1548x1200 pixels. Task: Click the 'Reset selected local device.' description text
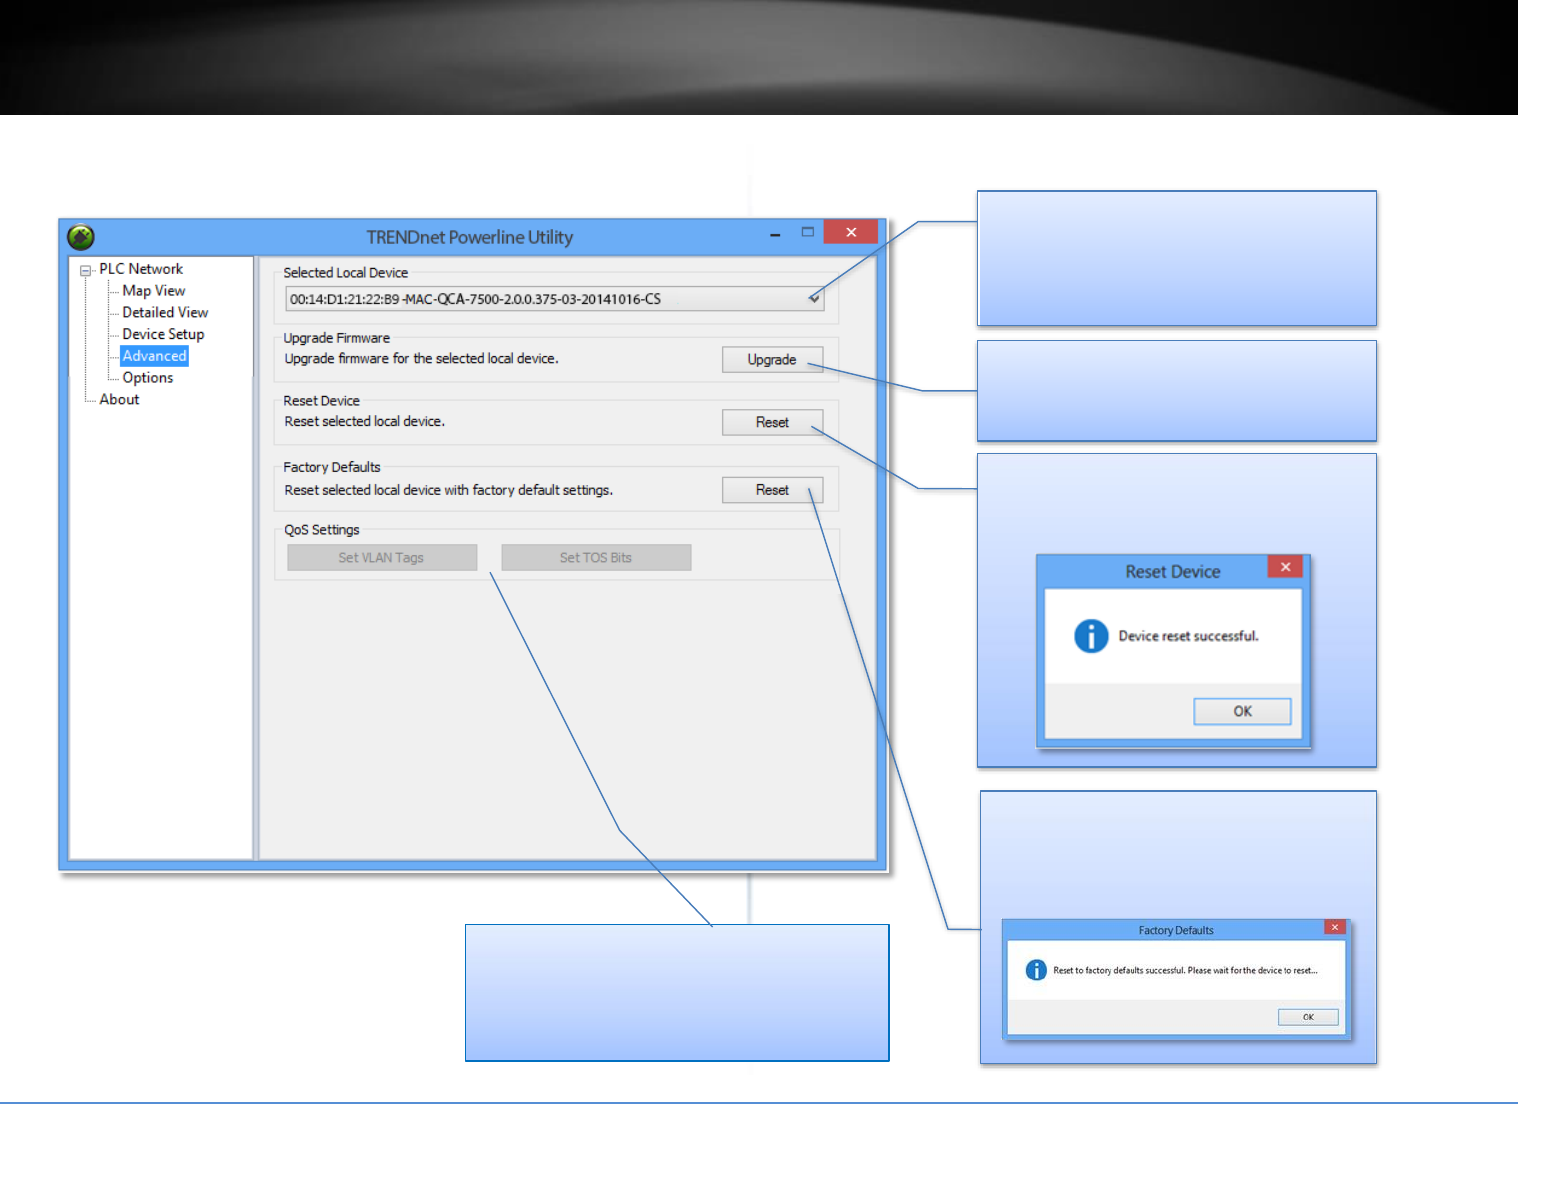tap(364, 422)
